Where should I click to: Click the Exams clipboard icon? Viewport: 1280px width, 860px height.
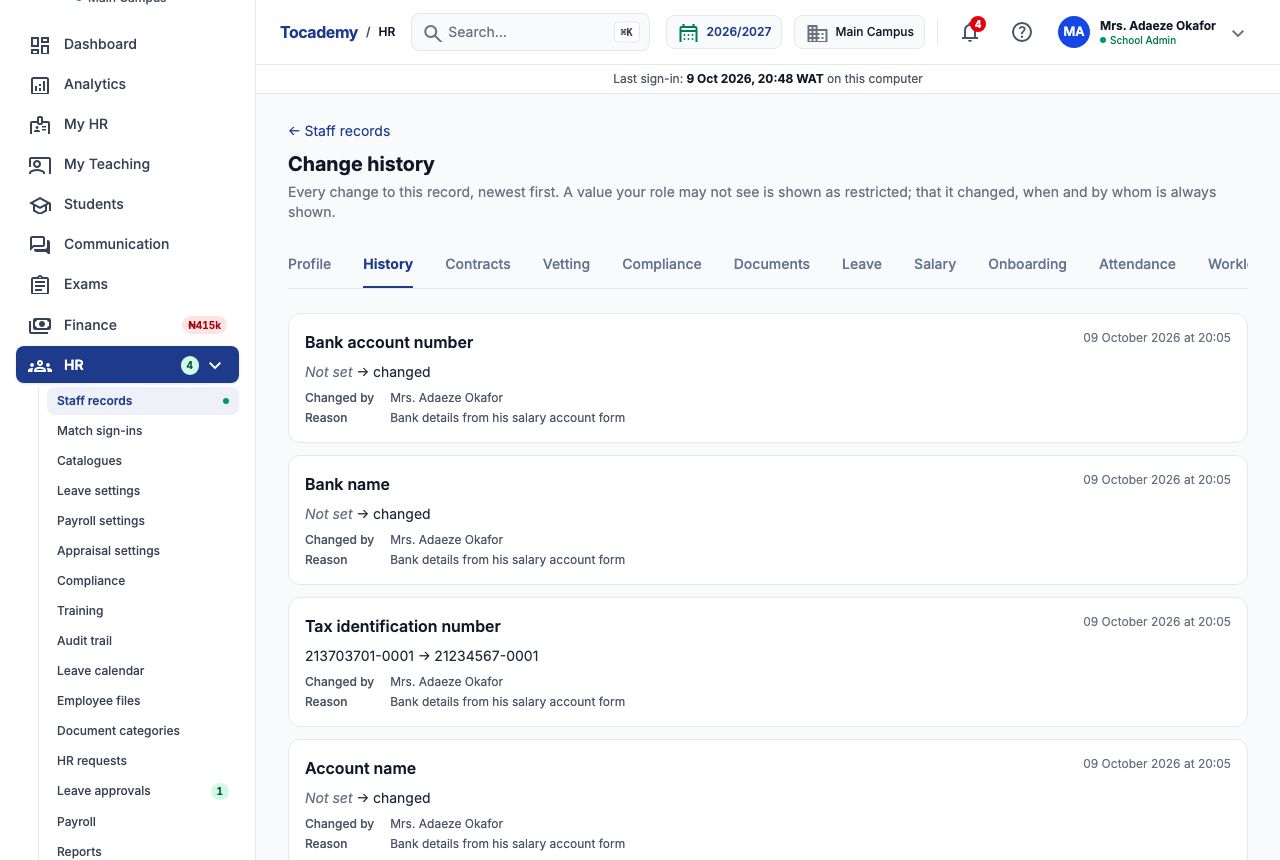tap(40, 285)
